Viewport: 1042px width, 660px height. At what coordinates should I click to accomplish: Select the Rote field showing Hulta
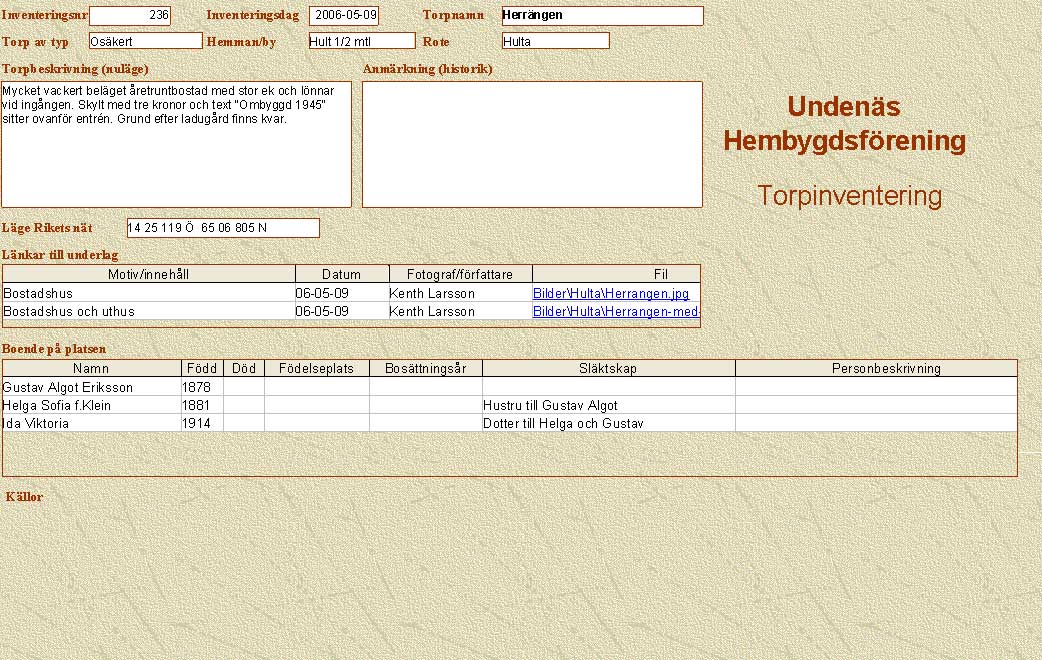click(555, 41)
